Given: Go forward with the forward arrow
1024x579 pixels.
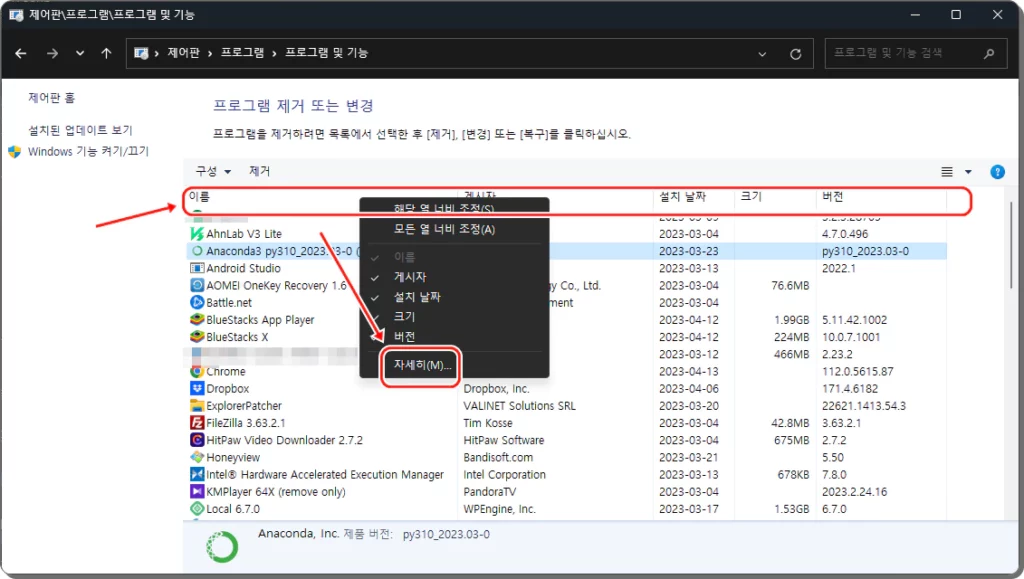Looking at the screenshot, I should (x=52, y=54).
